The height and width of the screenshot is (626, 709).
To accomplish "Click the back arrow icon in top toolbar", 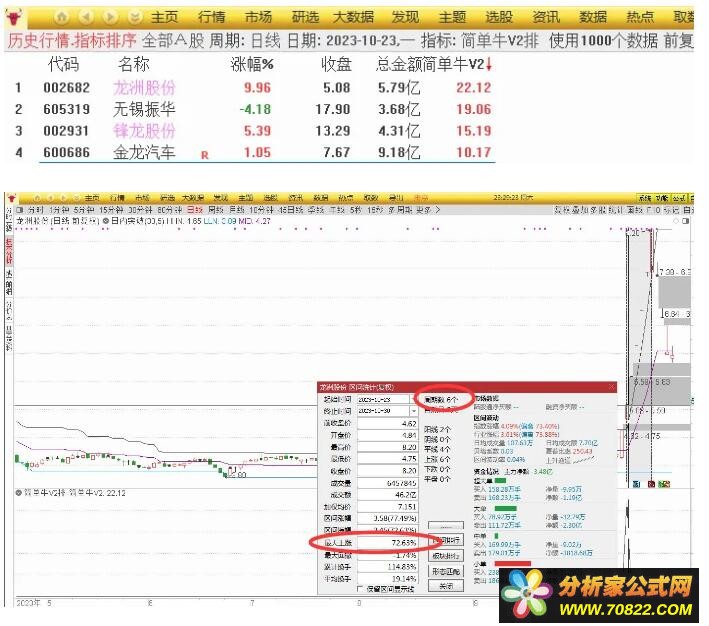I will point(86,17).
